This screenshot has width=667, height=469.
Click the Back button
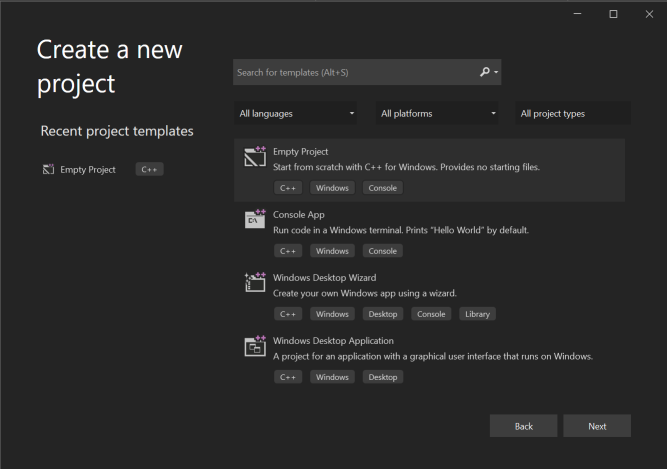click(523, 426)
